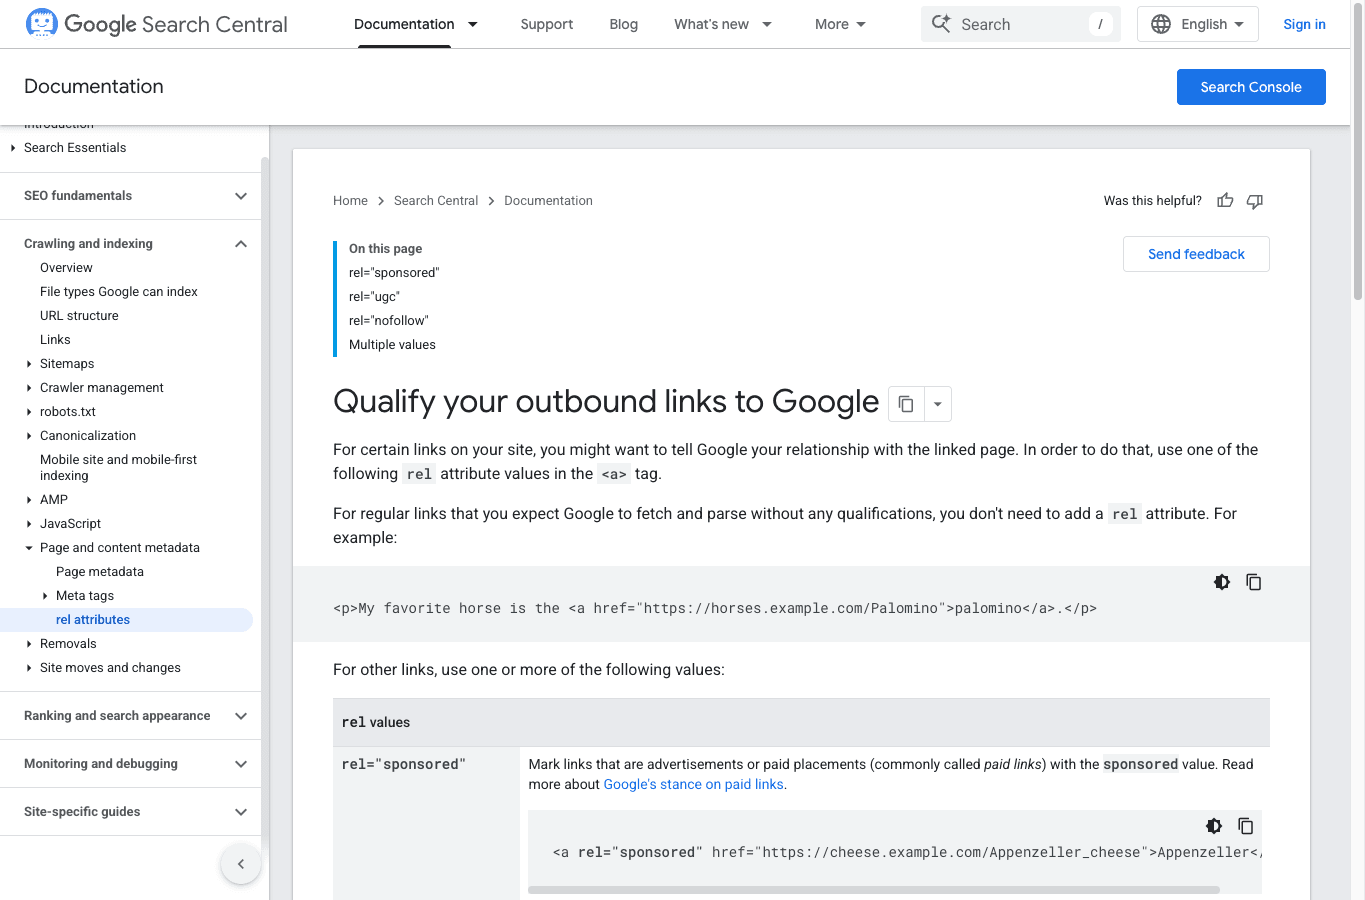Click the Search input field
Screen dimensions: 1365x900
tap(1021, 24)
